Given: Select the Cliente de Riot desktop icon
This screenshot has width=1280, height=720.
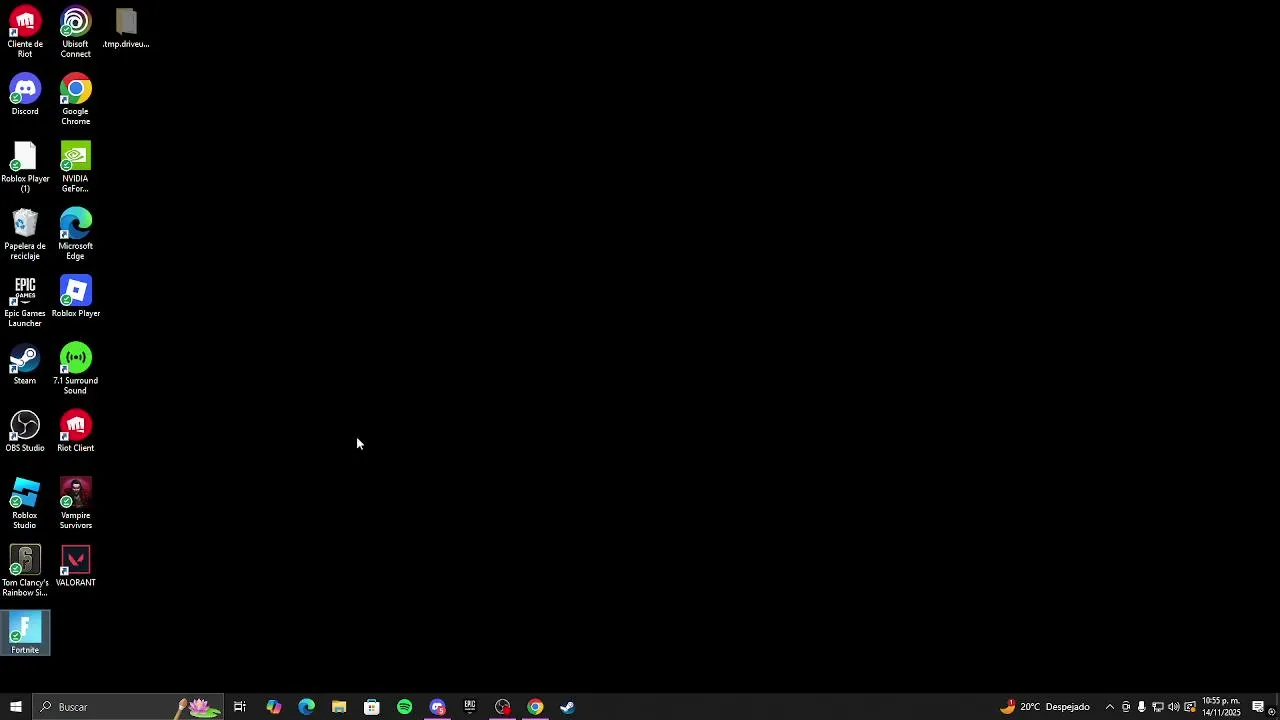Looking at the screenshot, I should (25, 32).
